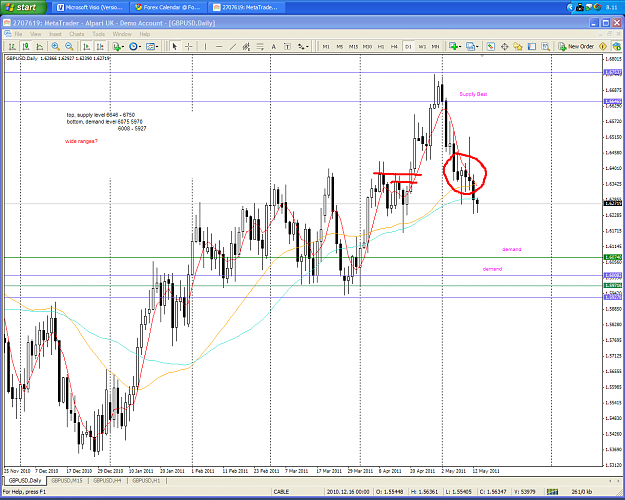Viewport: 625px width, 500px height.
Task: Click the 'wide ranges?' red text note
Action: [x=81, y=141]
